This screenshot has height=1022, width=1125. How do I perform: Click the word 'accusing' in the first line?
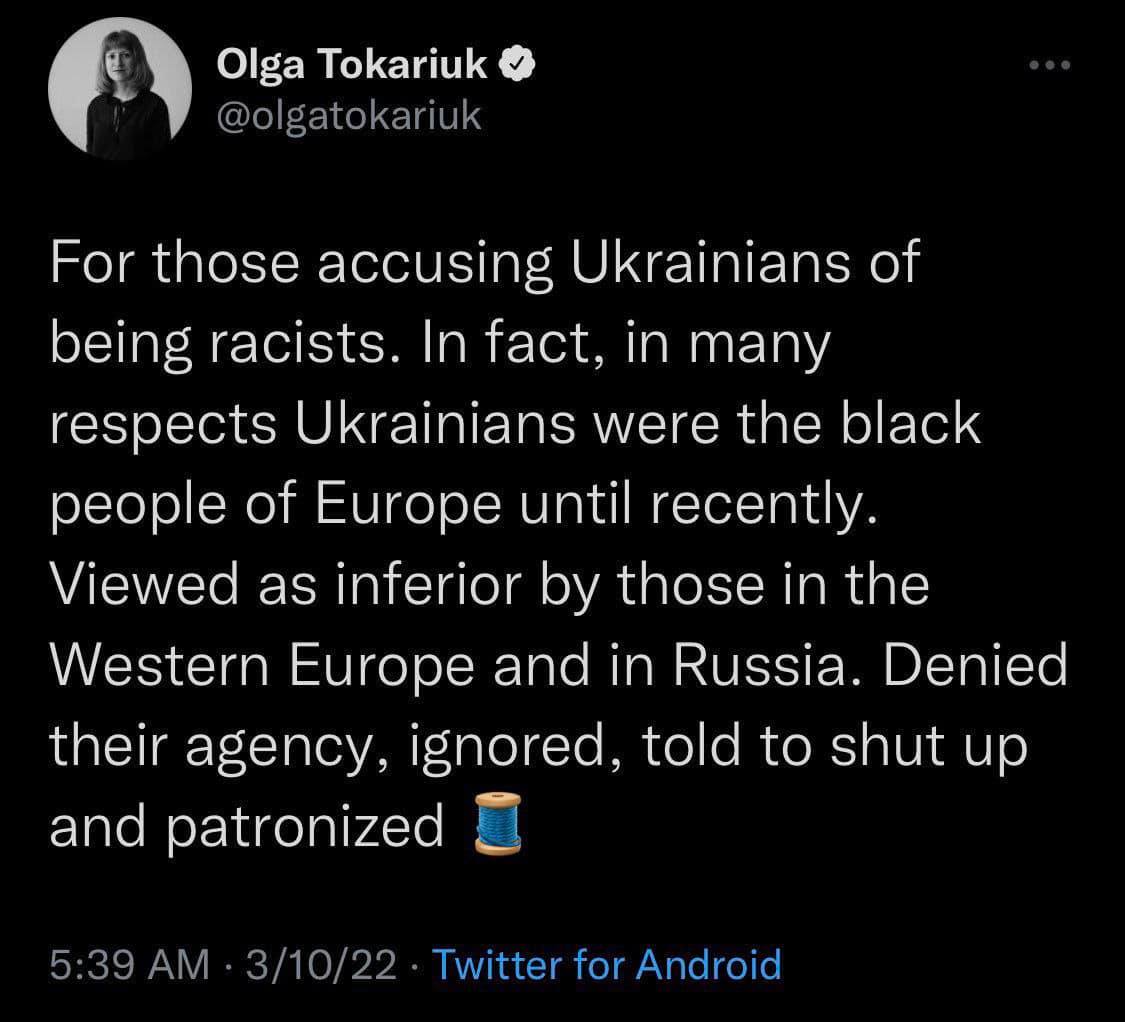tap(436, 264)
